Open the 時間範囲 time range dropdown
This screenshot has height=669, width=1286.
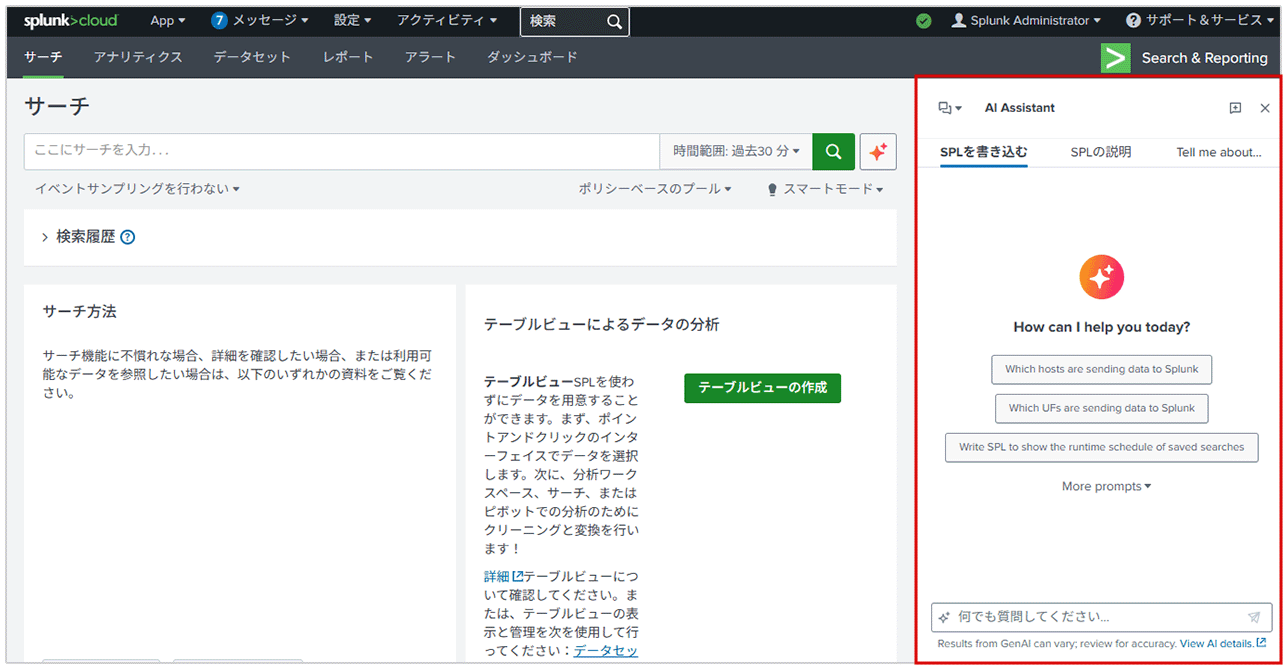point(736,152)
